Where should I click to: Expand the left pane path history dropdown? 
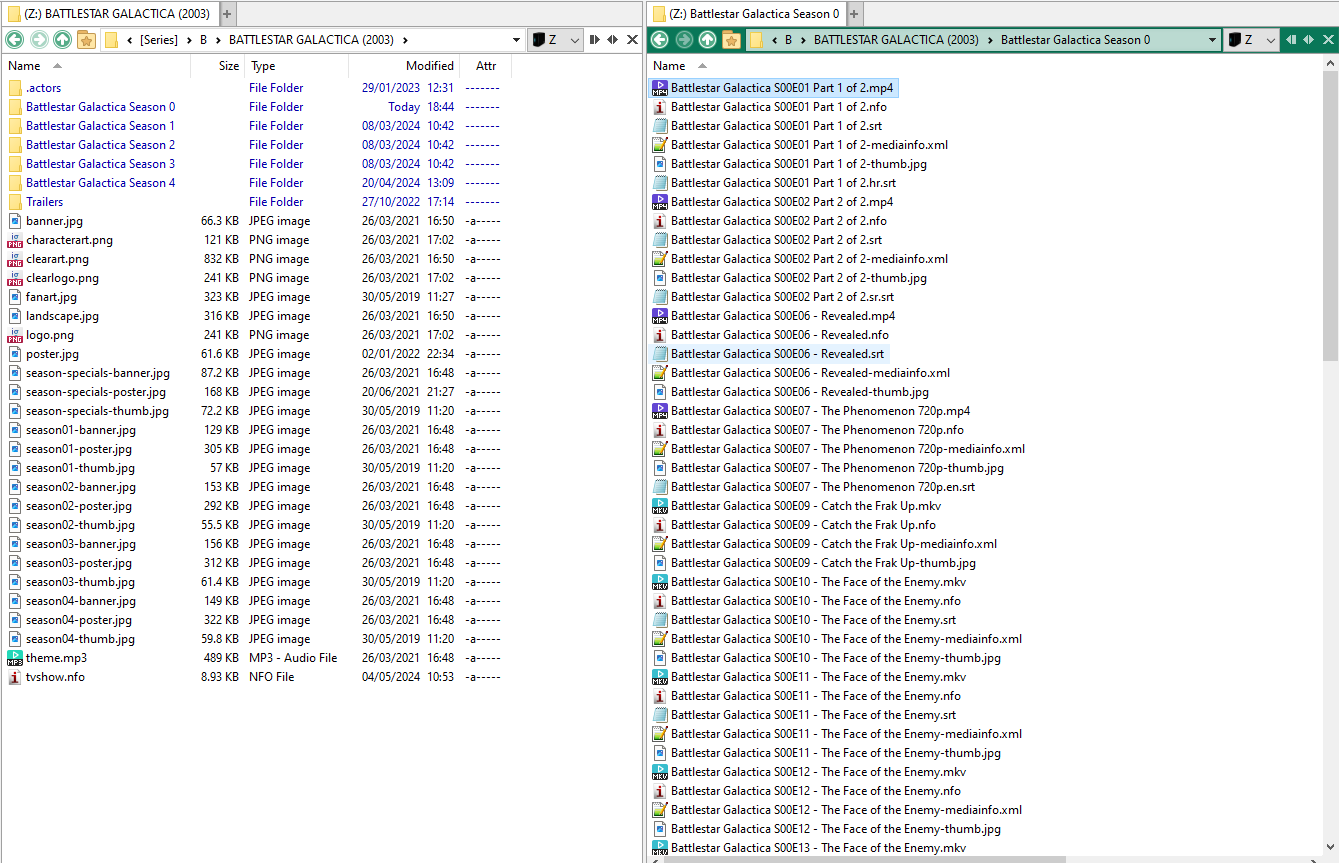coord(516,40)
